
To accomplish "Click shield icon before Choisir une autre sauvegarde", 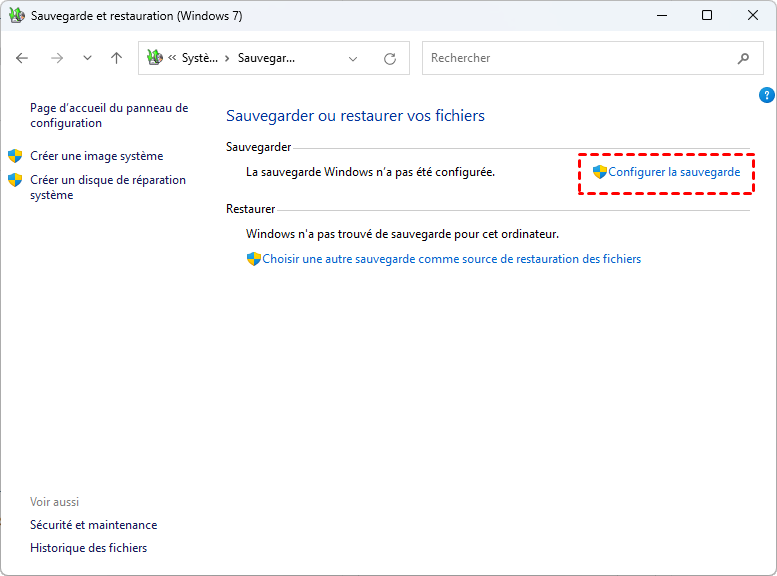I will pos(254,259).
